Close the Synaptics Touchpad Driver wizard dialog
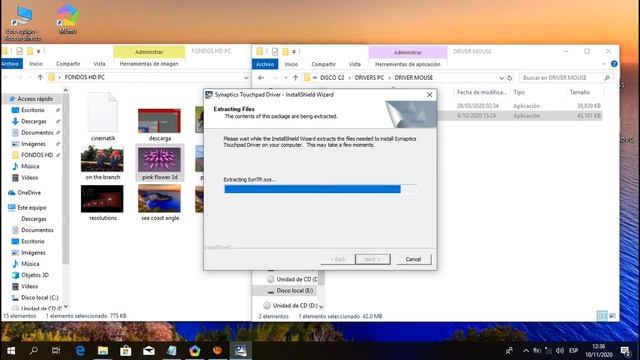This screenshot has height=360, width=640. 429,95
